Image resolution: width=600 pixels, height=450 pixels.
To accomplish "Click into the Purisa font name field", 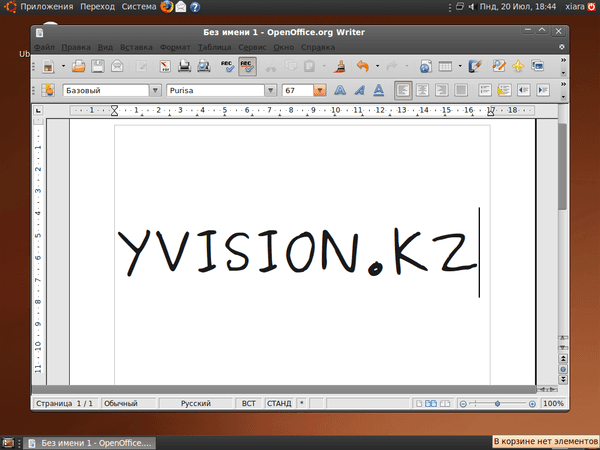I will (215, 90).
